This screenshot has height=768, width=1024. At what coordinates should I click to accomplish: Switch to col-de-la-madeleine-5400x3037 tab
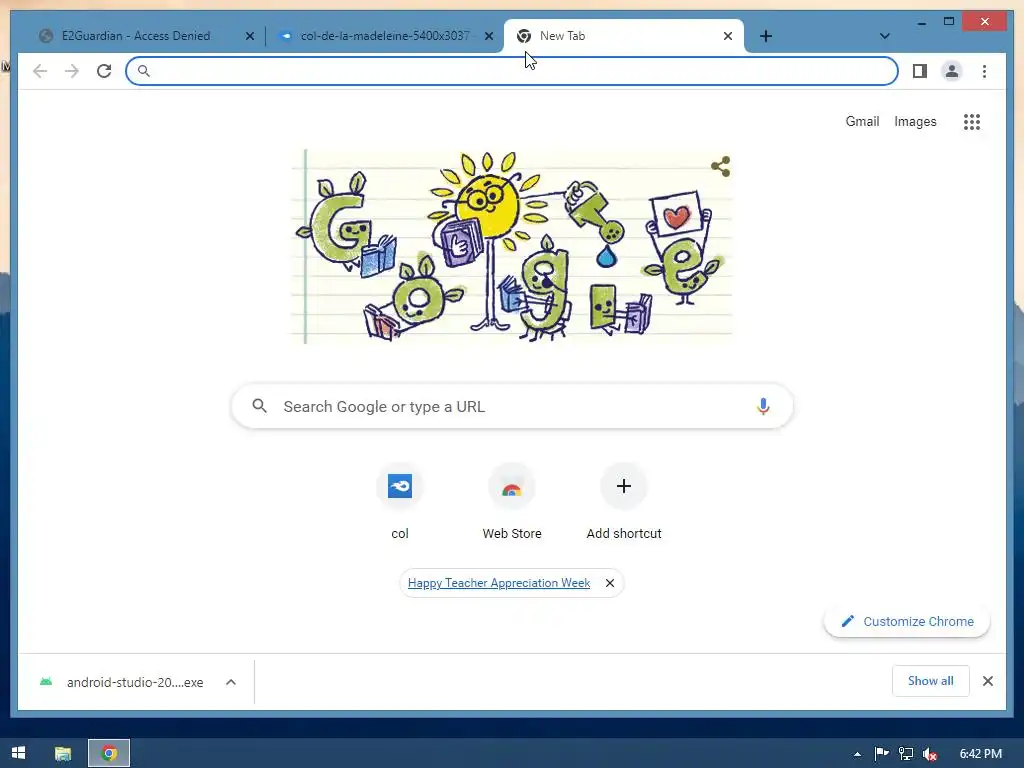(x=384, y=36)
